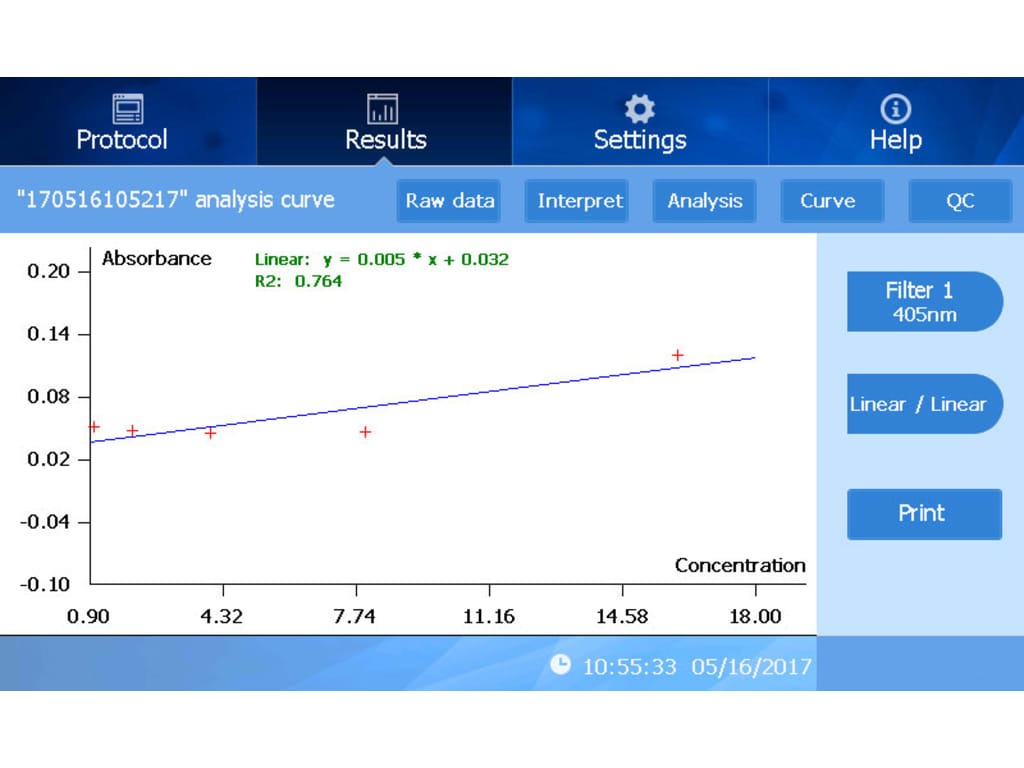This screenshot has height=768, width=1024.
Task: Click the leftmost red data point marker
Action: point(94,427)
